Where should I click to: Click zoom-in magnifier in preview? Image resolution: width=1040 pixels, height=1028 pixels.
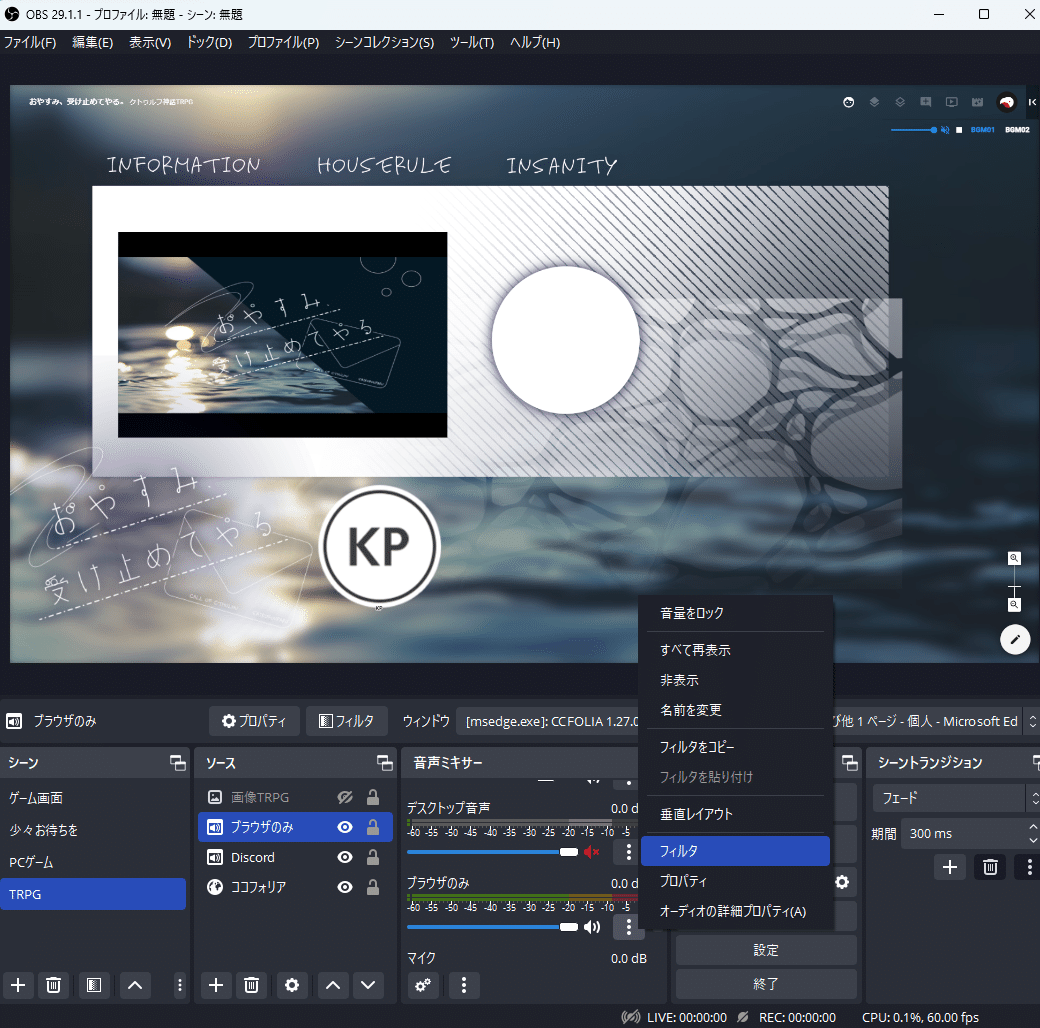click(1014, 558)
